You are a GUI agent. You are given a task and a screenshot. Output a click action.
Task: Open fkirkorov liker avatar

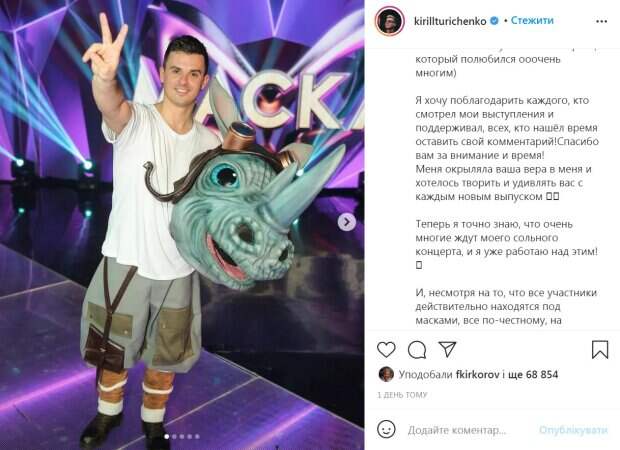pos(386,374)
